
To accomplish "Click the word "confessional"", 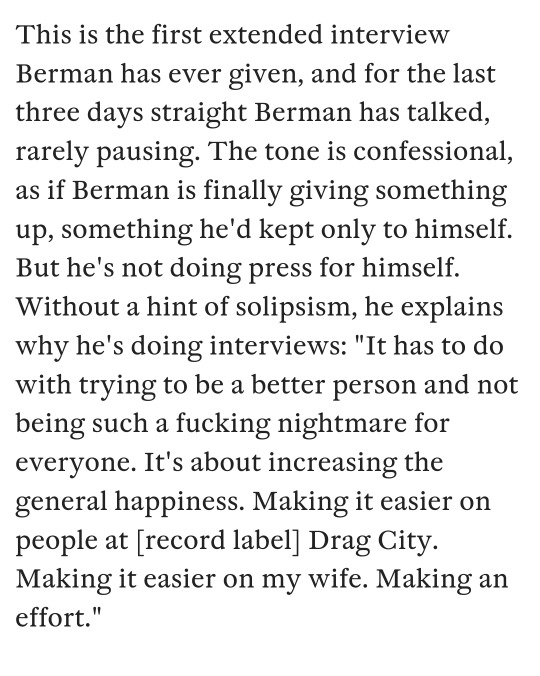I will [433, 151].
